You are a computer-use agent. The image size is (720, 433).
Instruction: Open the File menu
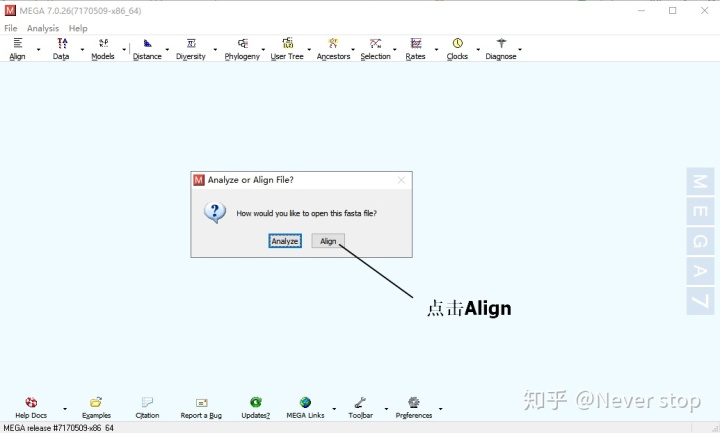11,28
